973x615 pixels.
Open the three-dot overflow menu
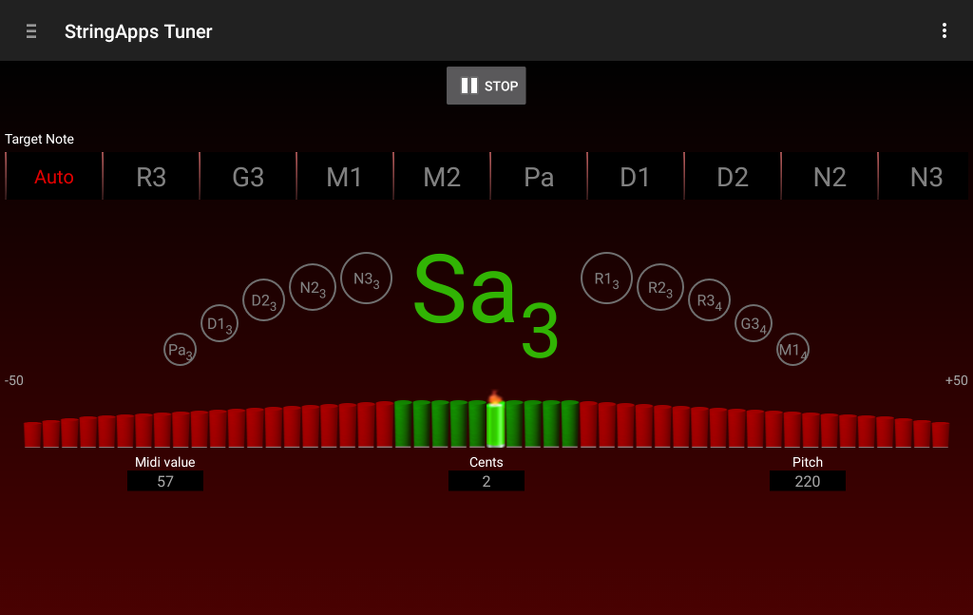point(943,31)
